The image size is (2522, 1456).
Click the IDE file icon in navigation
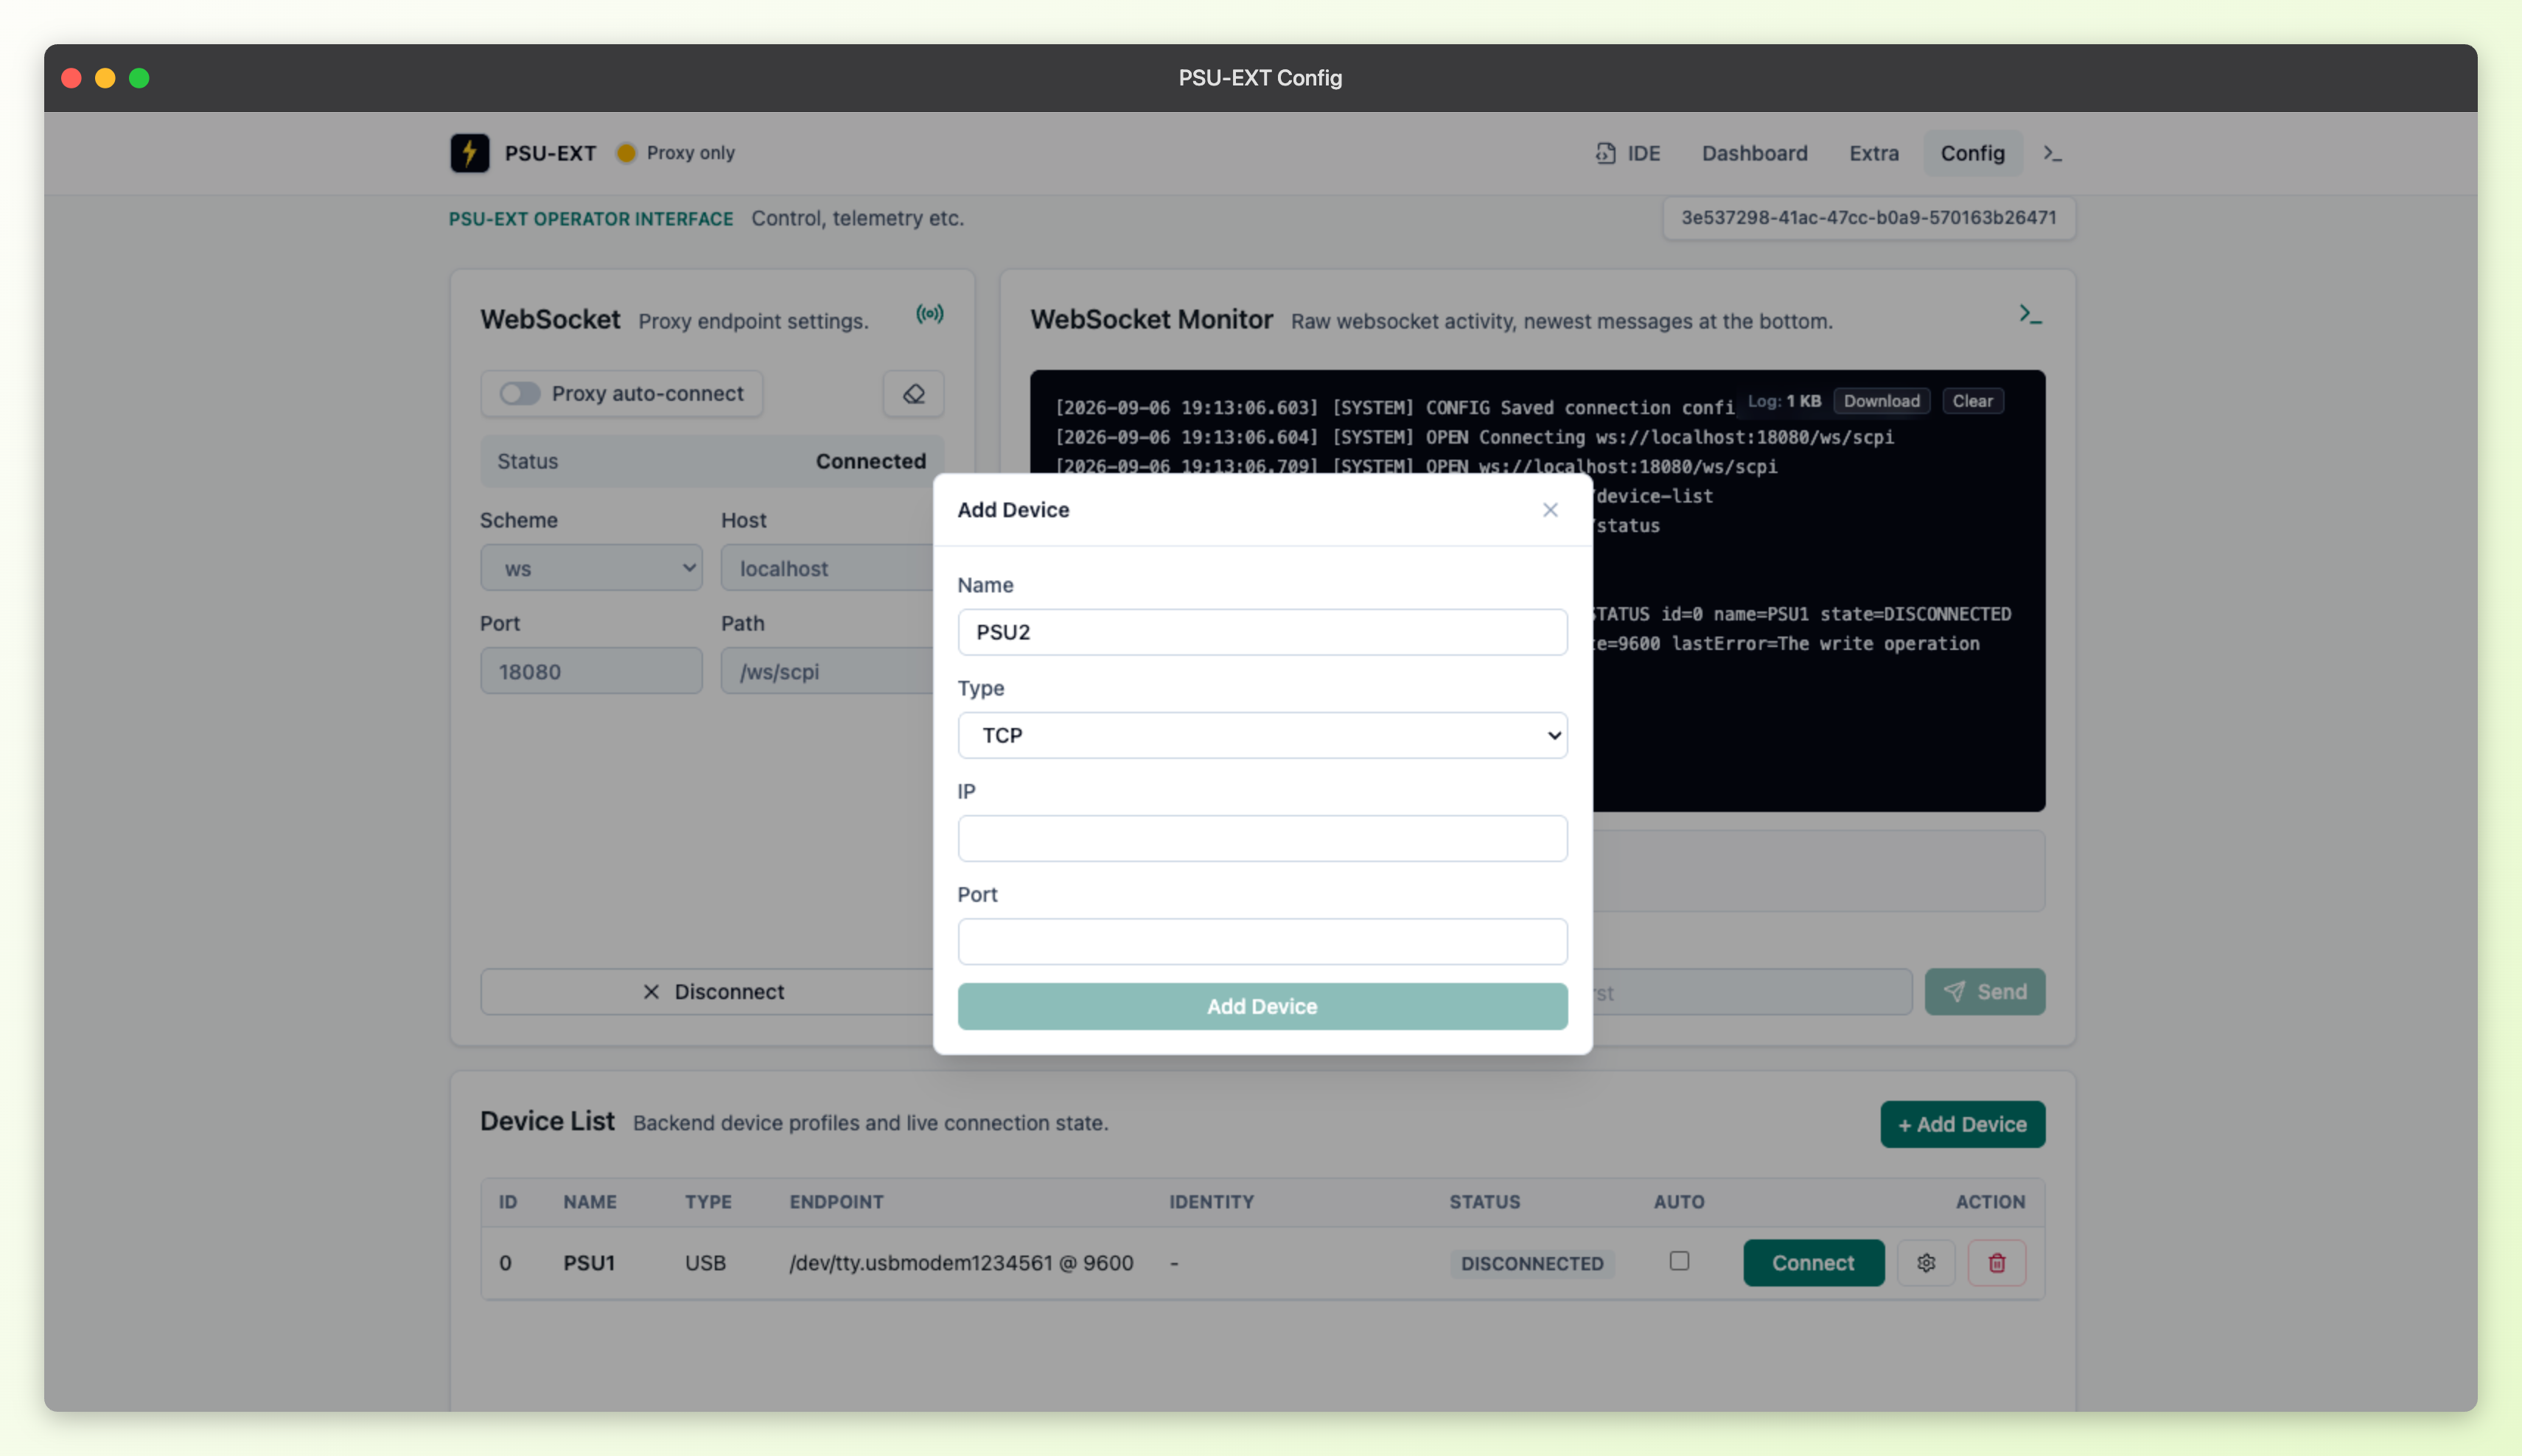tap(1605, 153)
